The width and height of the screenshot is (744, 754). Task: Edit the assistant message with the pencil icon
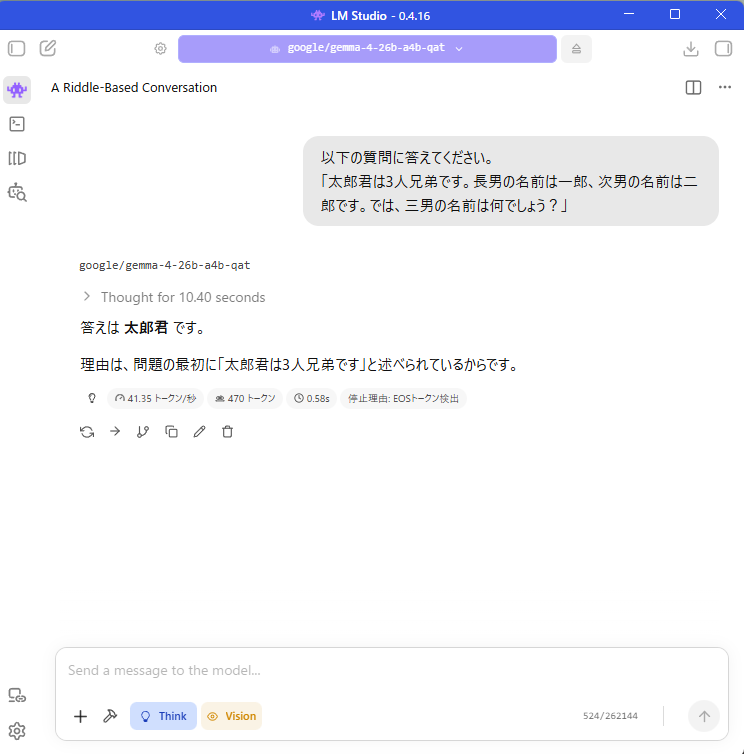tap(200, 432)
